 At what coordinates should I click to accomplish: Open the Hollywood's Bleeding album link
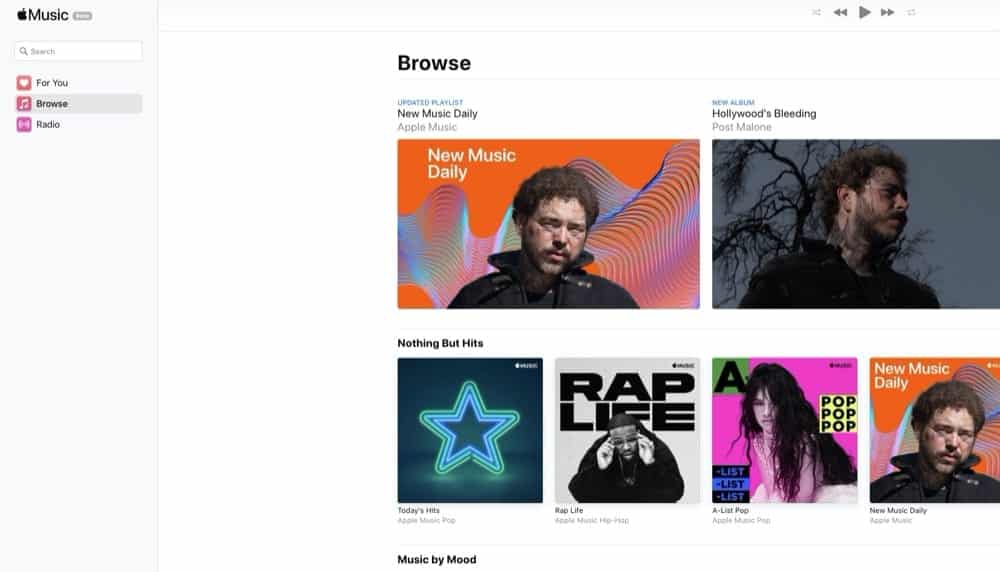(x=764, y=114)
